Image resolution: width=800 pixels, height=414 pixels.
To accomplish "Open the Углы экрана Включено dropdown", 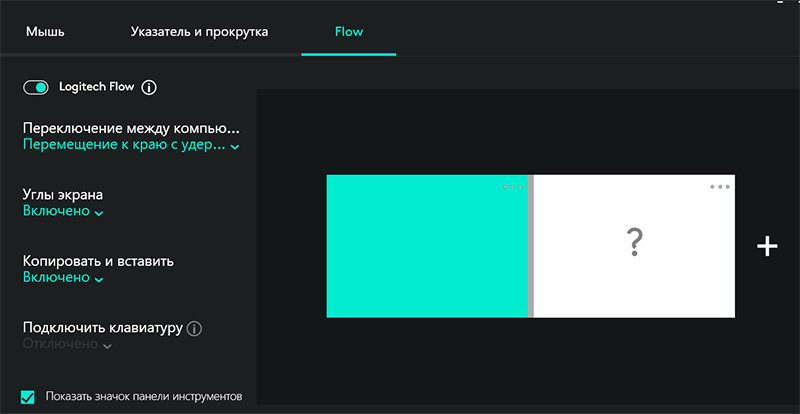I will pos(63,212).
